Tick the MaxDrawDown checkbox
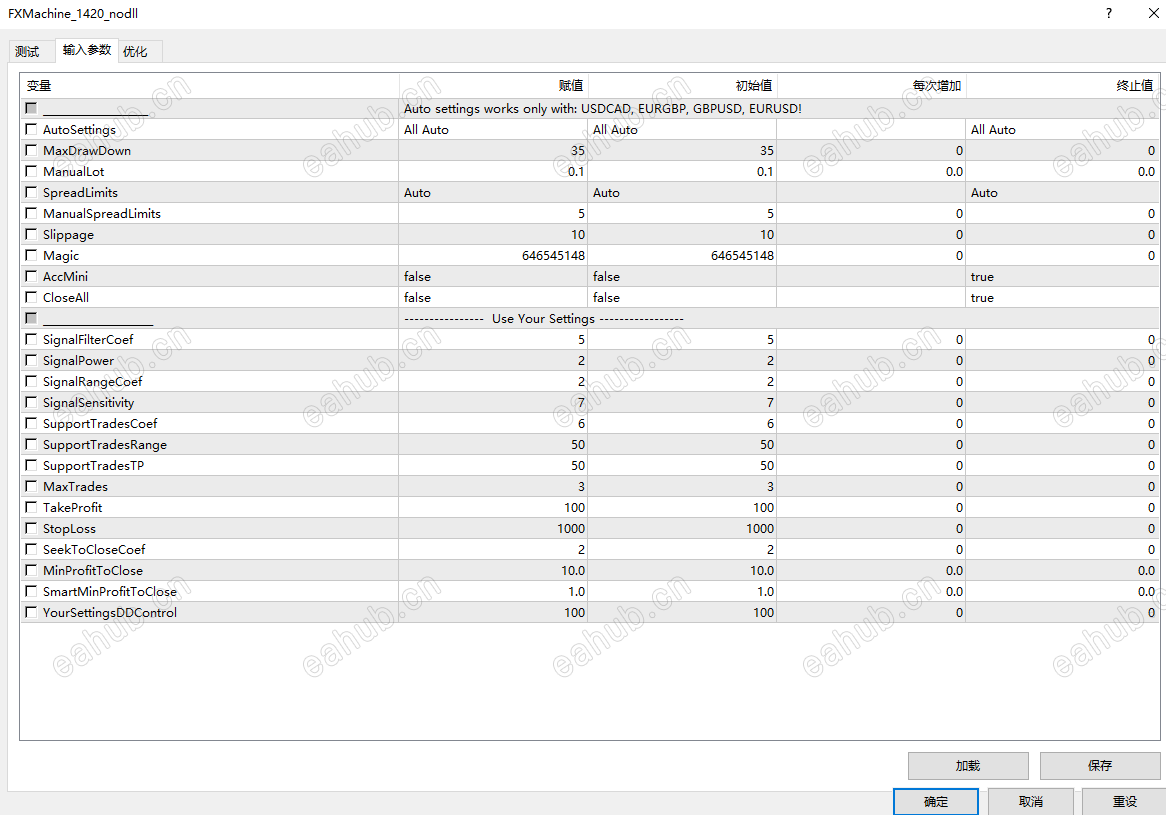 31,150
